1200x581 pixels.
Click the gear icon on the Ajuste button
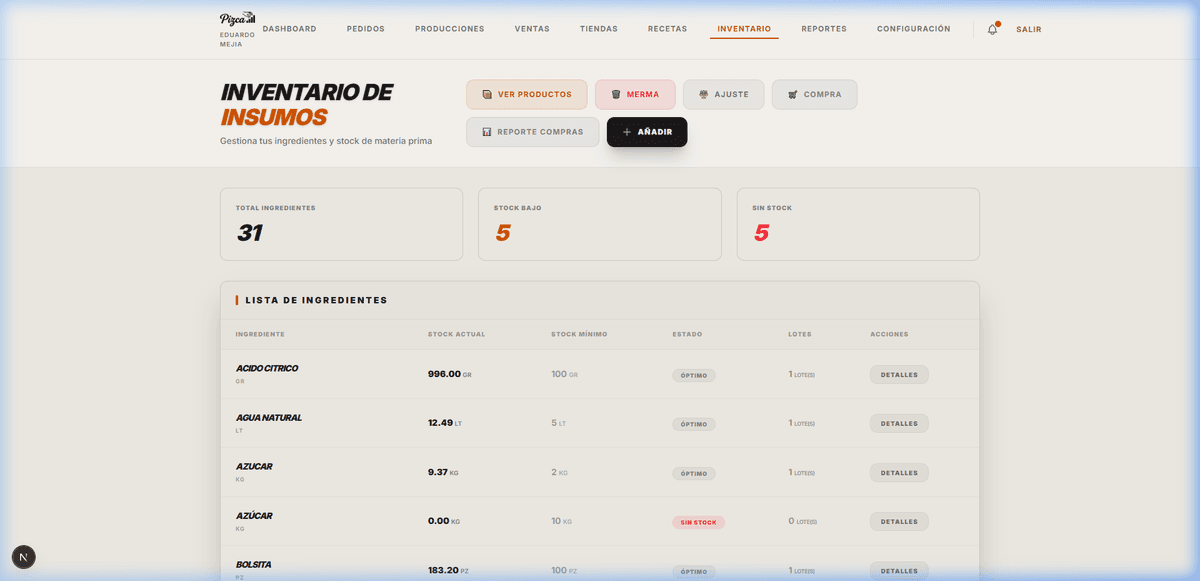703,94
